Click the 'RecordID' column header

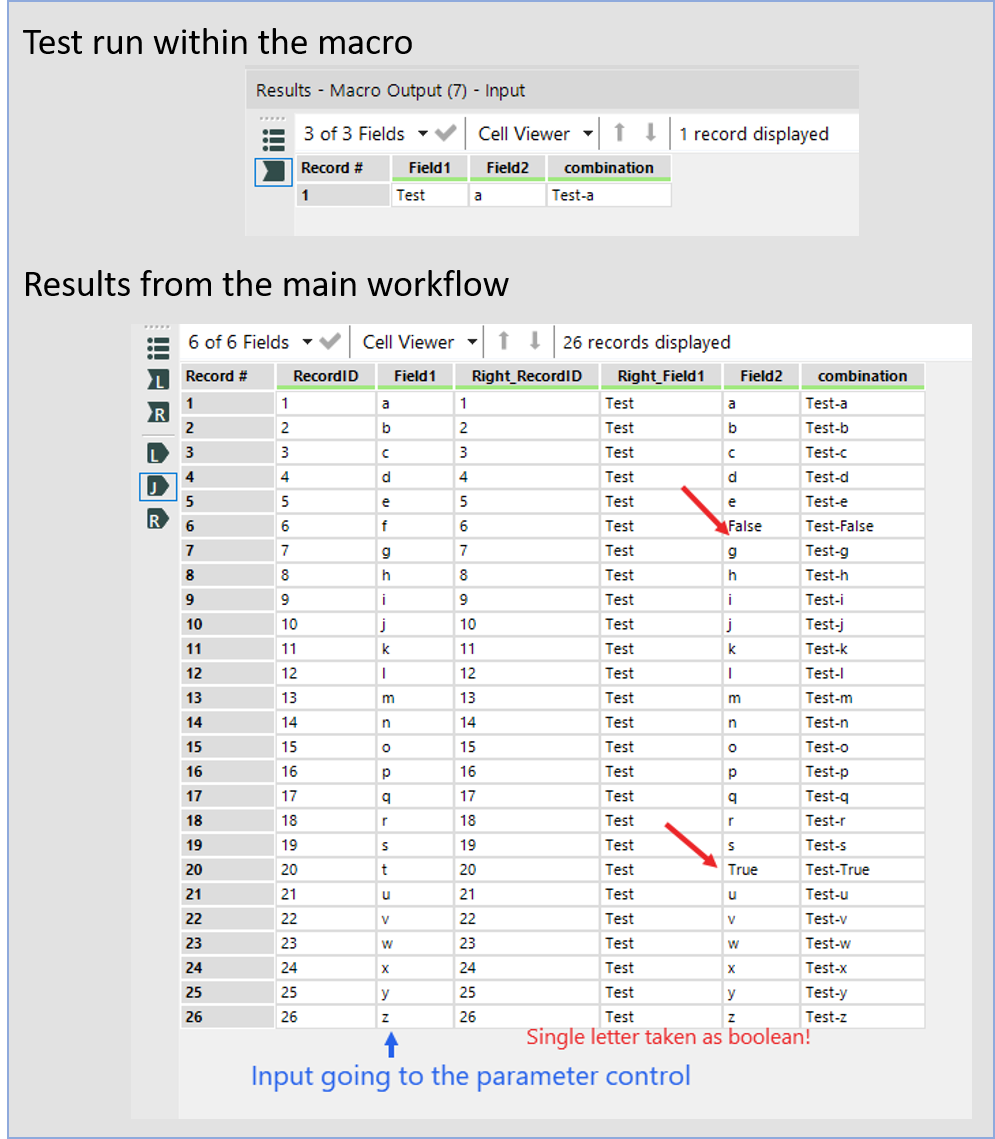[325, 376]
